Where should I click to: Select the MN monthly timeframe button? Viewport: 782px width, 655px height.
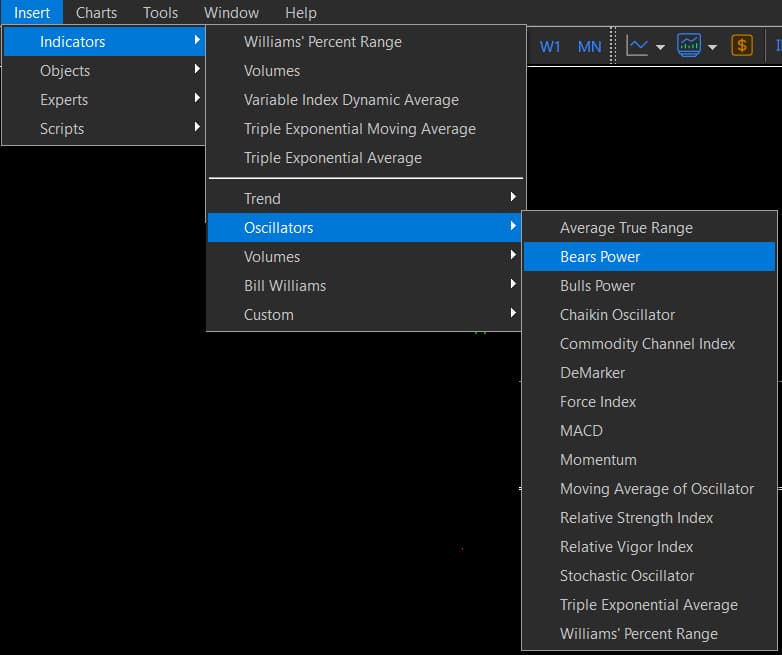click(x=589, y=46)
